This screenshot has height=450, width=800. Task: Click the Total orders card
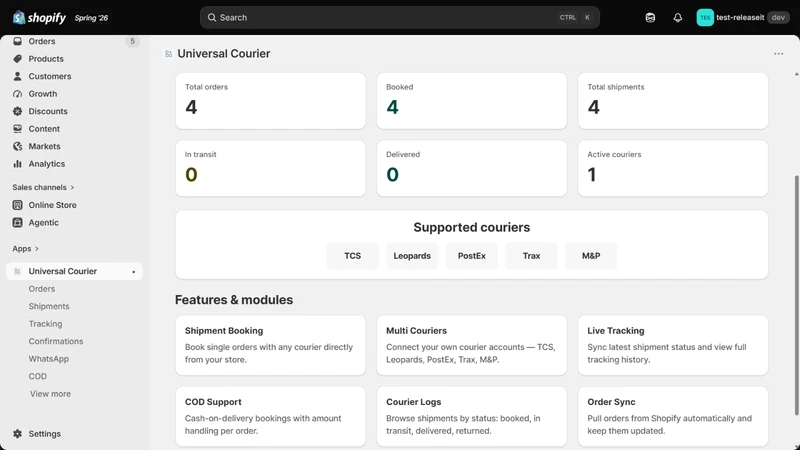pyautogui.click(x=270, y=101)
